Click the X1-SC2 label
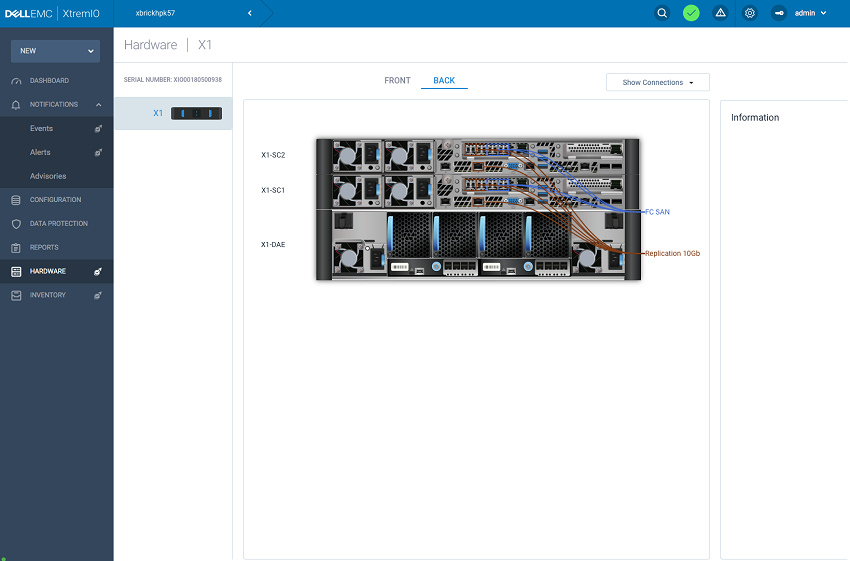850x561 pixels. pyautogui.click(x=273, y=155)
